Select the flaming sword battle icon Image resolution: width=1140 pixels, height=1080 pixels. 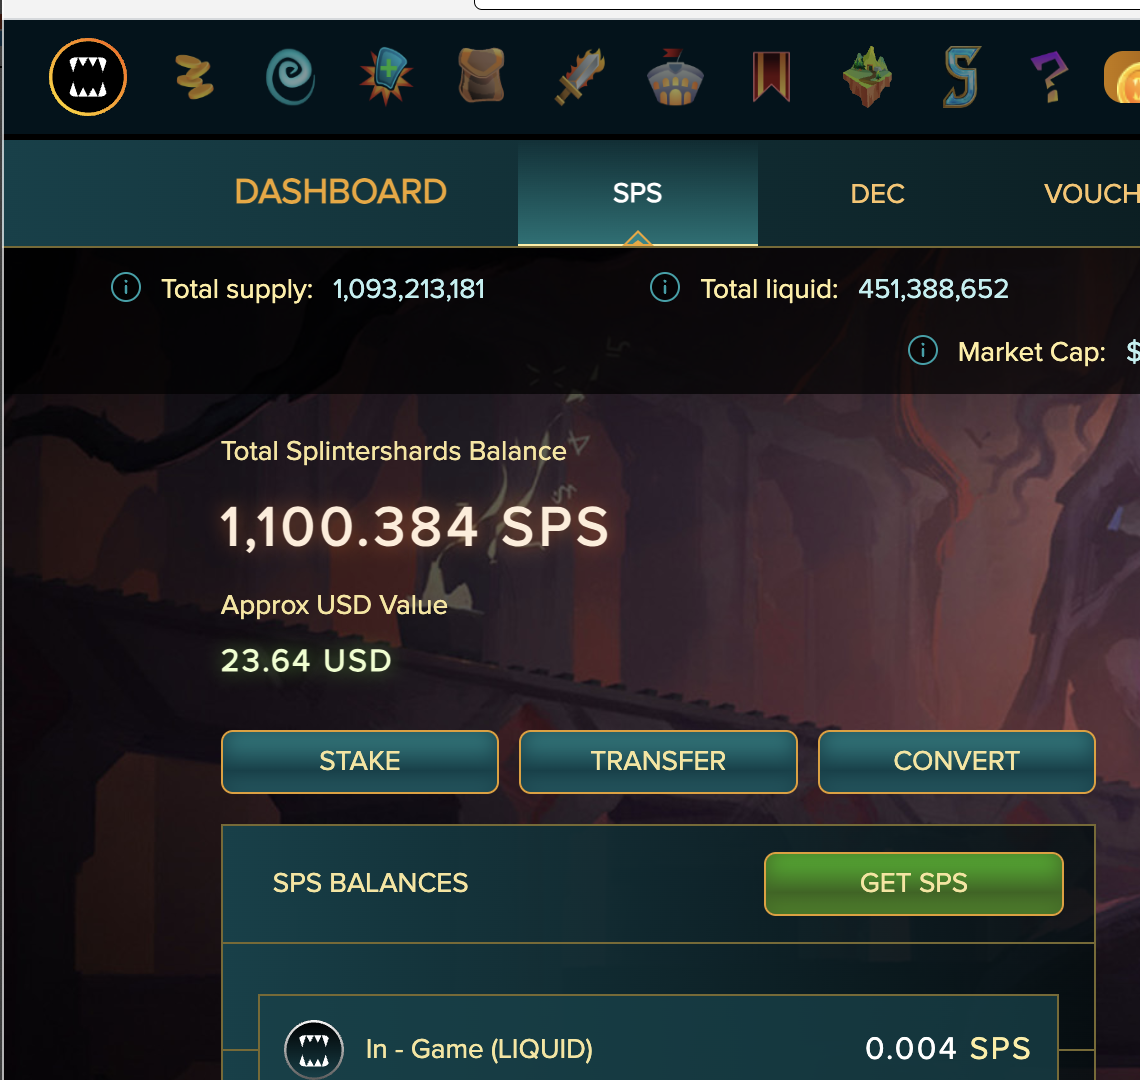579,76
